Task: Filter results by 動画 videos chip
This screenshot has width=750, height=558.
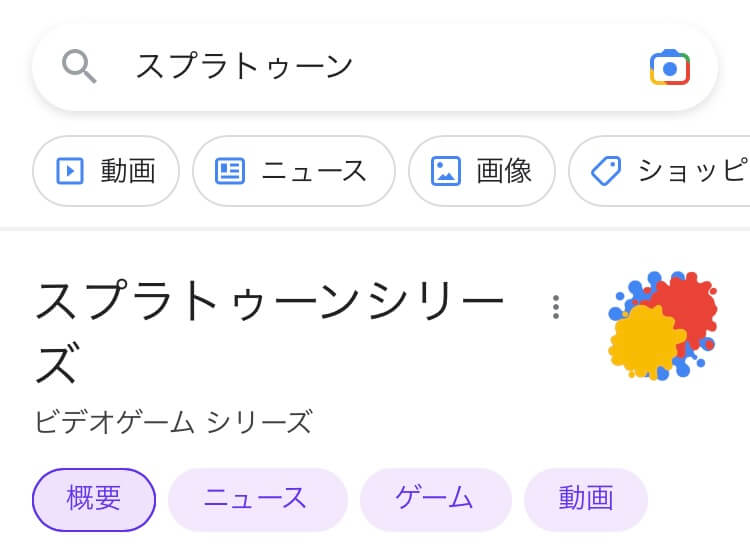Action: [x=106, y=171]
